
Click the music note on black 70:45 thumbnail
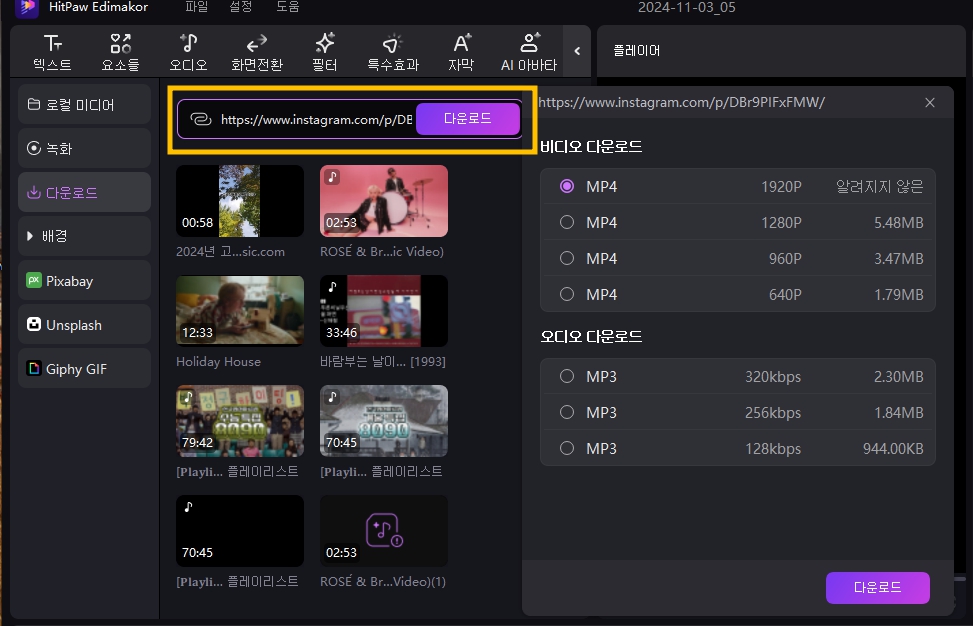[x=189, y=507]
